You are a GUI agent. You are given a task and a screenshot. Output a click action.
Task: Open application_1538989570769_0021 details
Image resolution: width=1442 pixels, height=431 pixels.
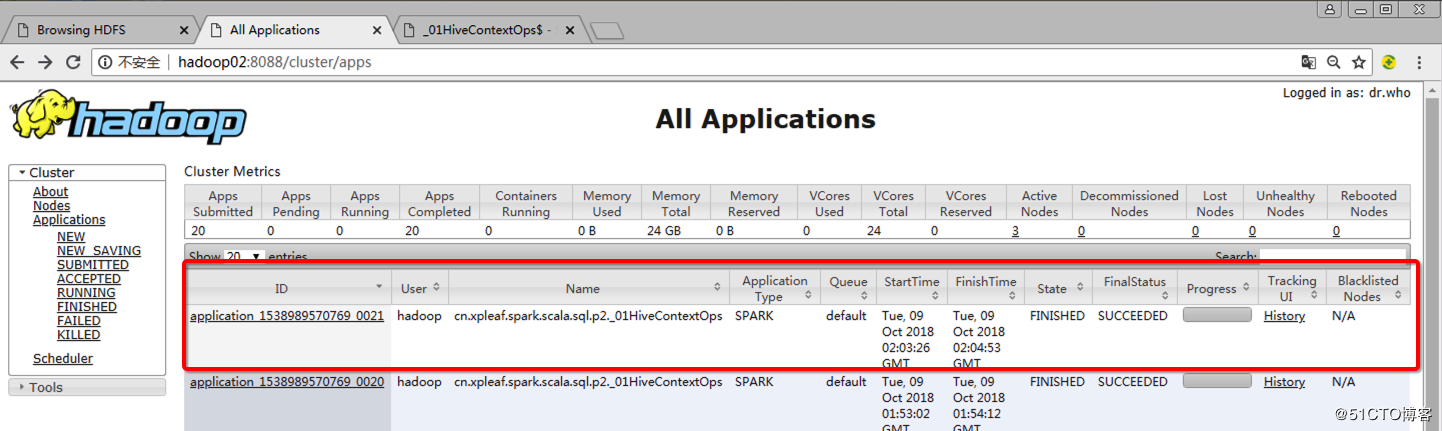287,316
